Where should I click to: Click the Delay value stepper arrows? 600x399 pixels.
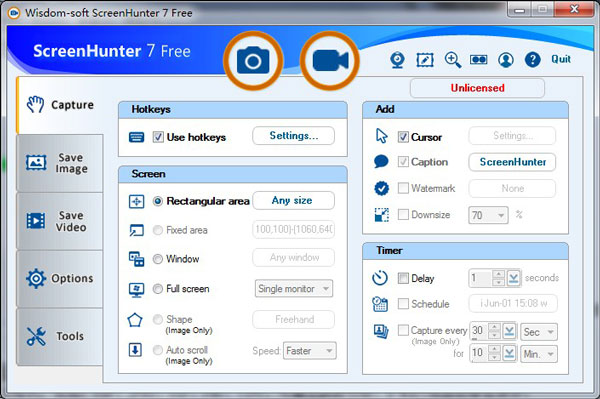pos(498,278)
